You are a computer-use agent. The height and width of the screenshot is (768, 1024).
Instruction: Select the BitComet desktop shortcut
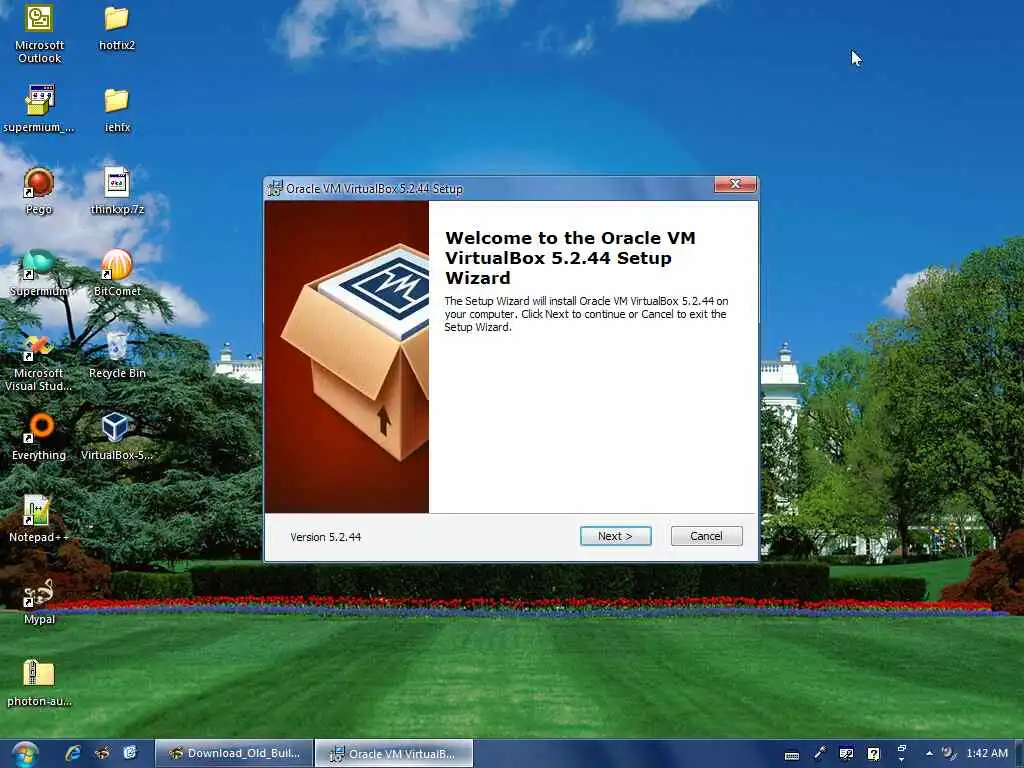[117, 274]
